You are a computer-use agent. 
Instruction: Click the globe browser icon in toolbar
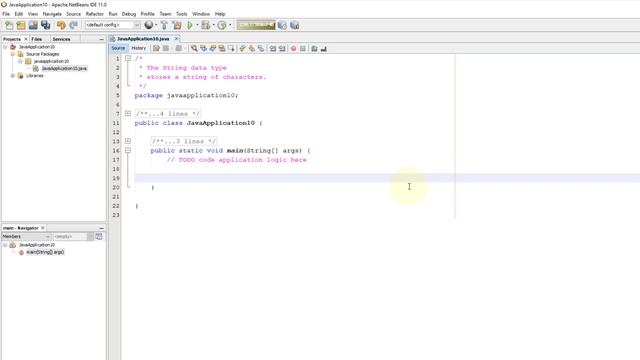tap(149, 25)
